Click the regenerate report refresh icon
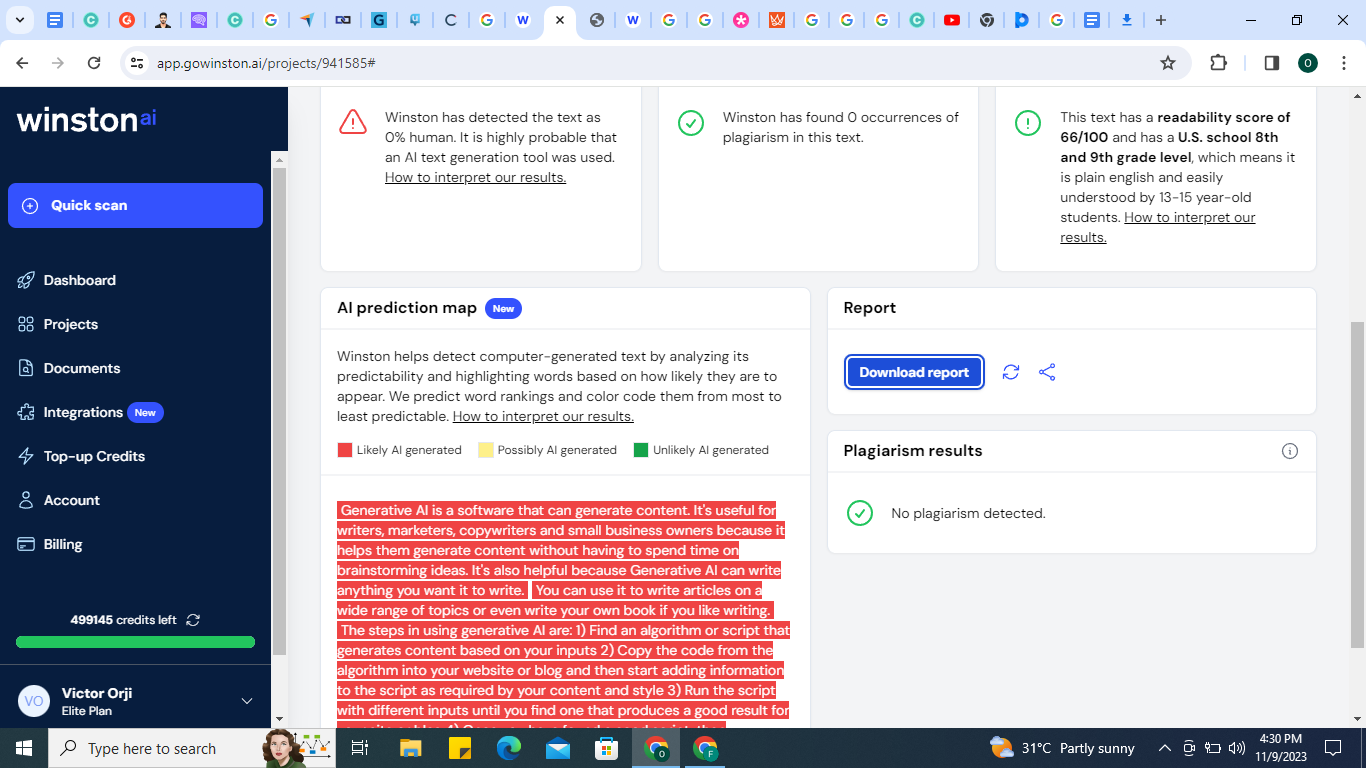 click(1011, 372)
